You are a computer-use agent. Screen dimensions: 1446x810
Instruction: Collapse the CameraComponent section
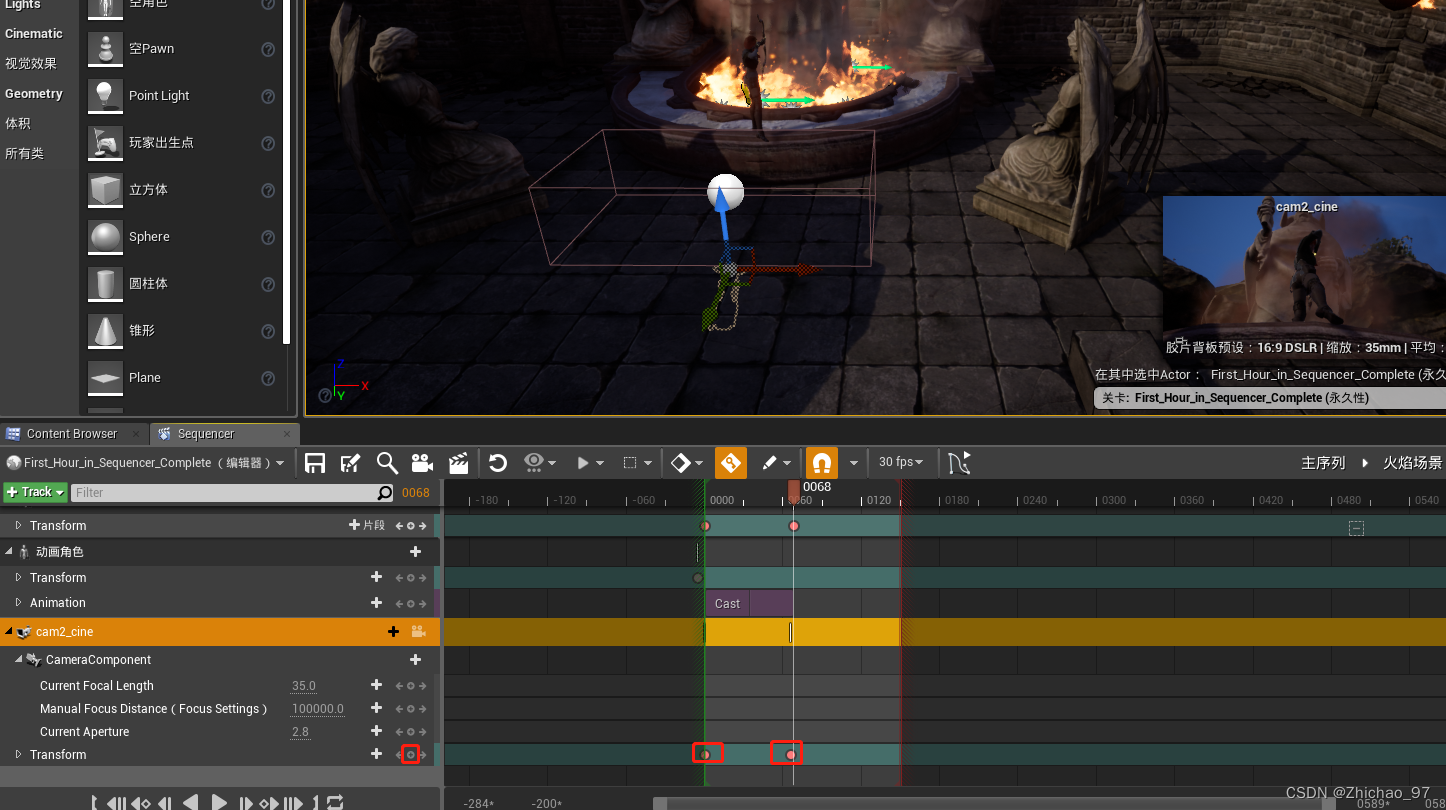click(x=18, y=659)
